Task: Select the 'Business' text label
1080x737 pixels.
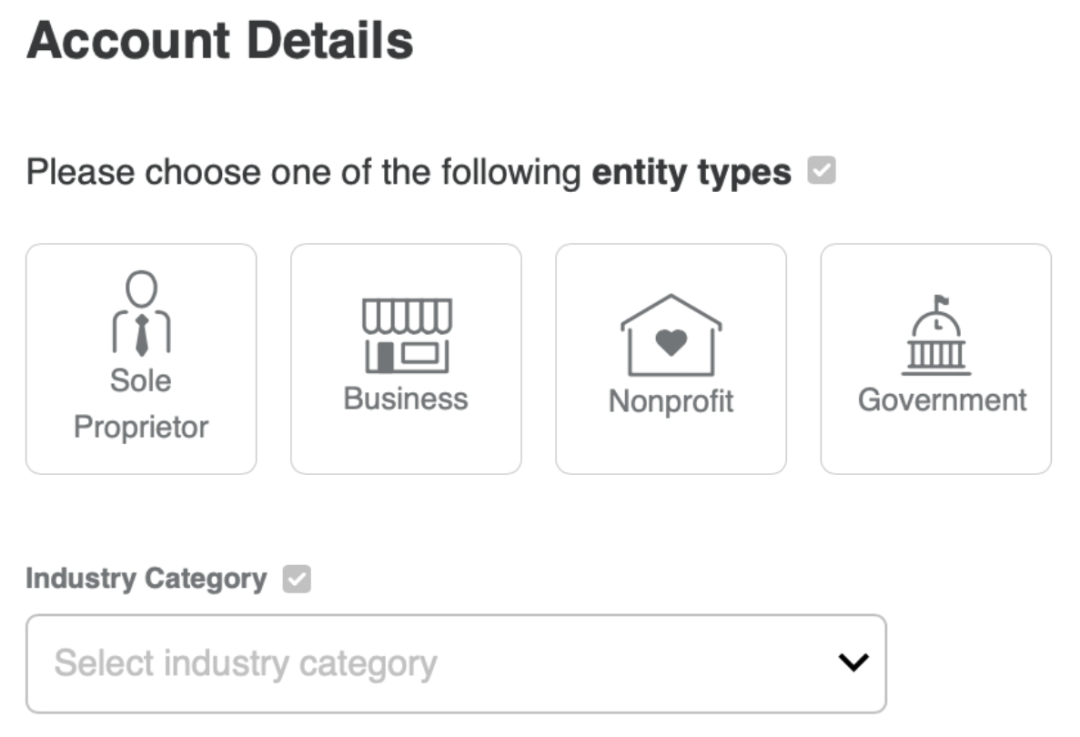Action: (406, 398)
